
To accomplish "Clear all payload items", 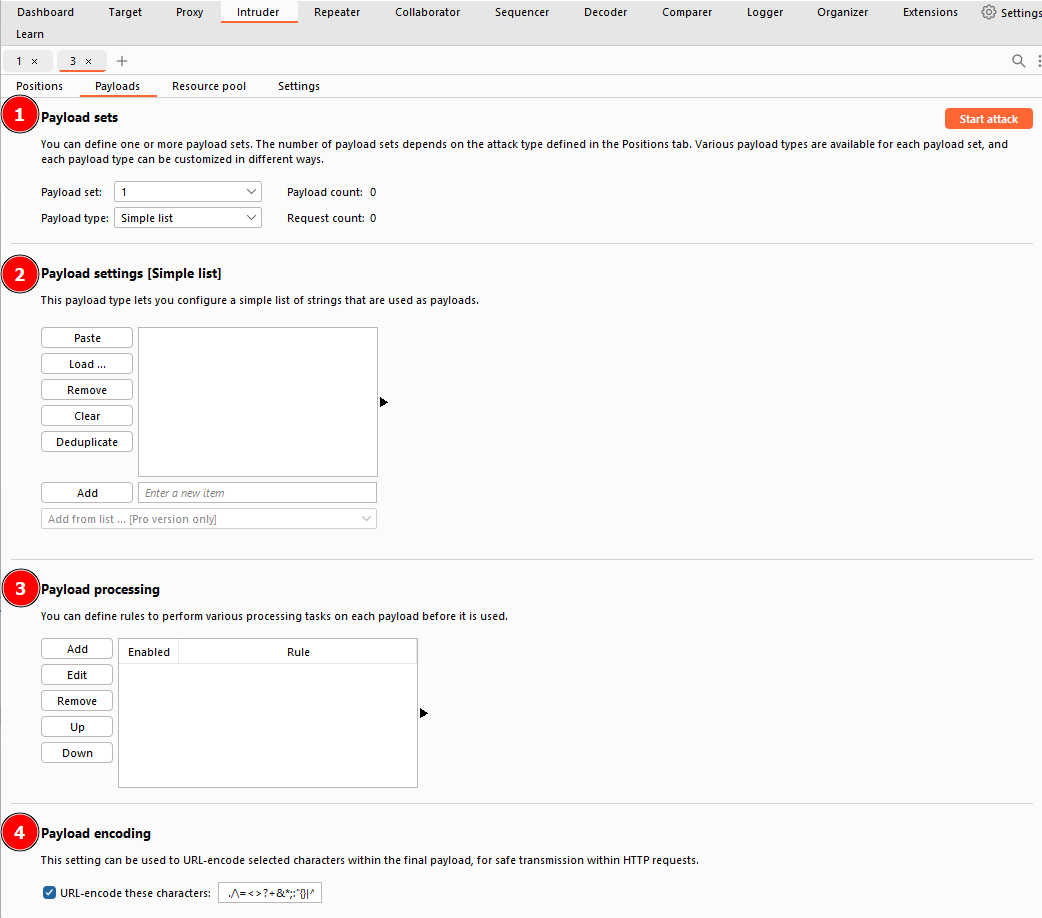I will click(86, 415).
